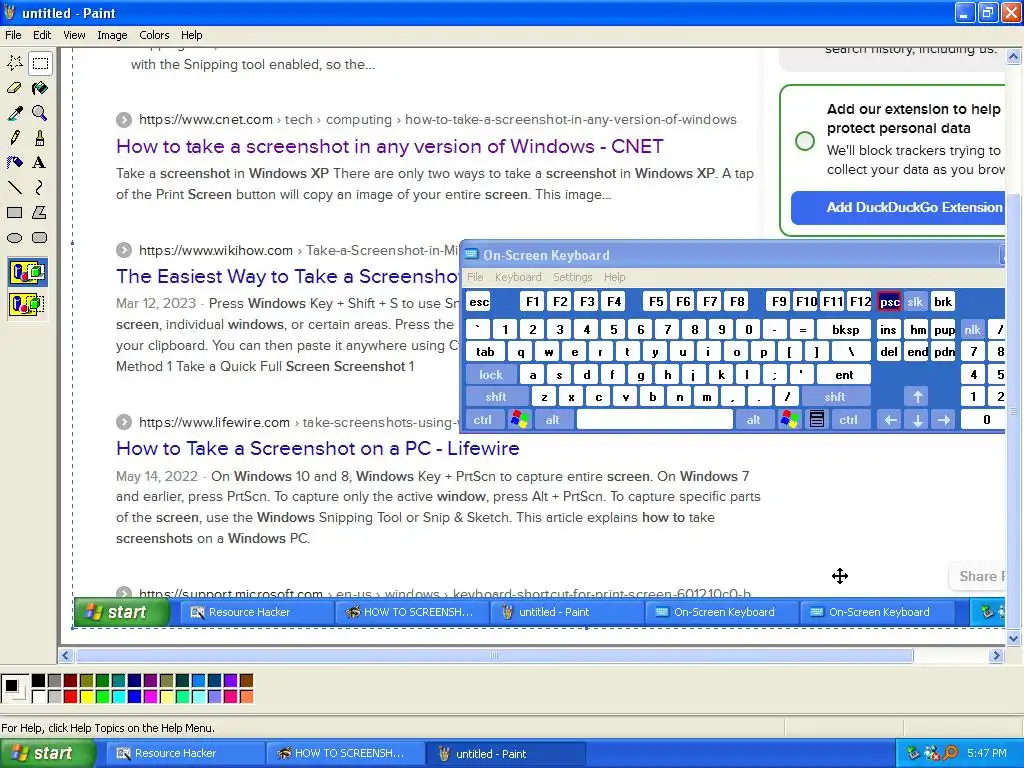Click the 5:47 PM system clock
The image size is (1024, 768).
987,753
